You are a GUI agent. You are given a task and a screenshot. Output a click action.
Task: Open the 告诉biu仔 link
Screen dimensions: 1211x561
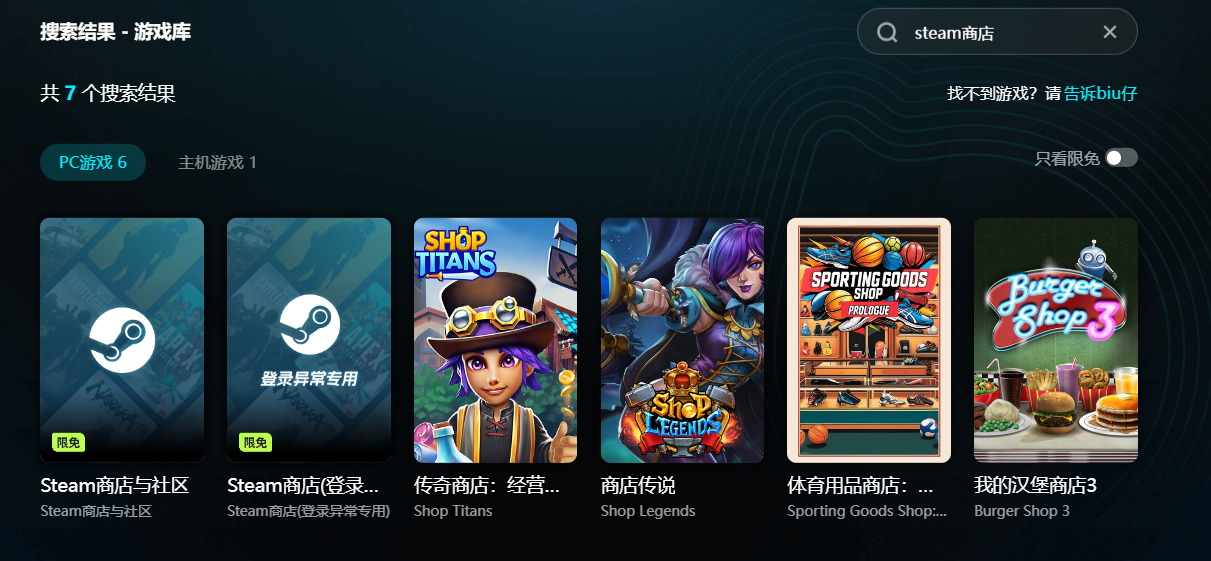(x=1100, y=94)
